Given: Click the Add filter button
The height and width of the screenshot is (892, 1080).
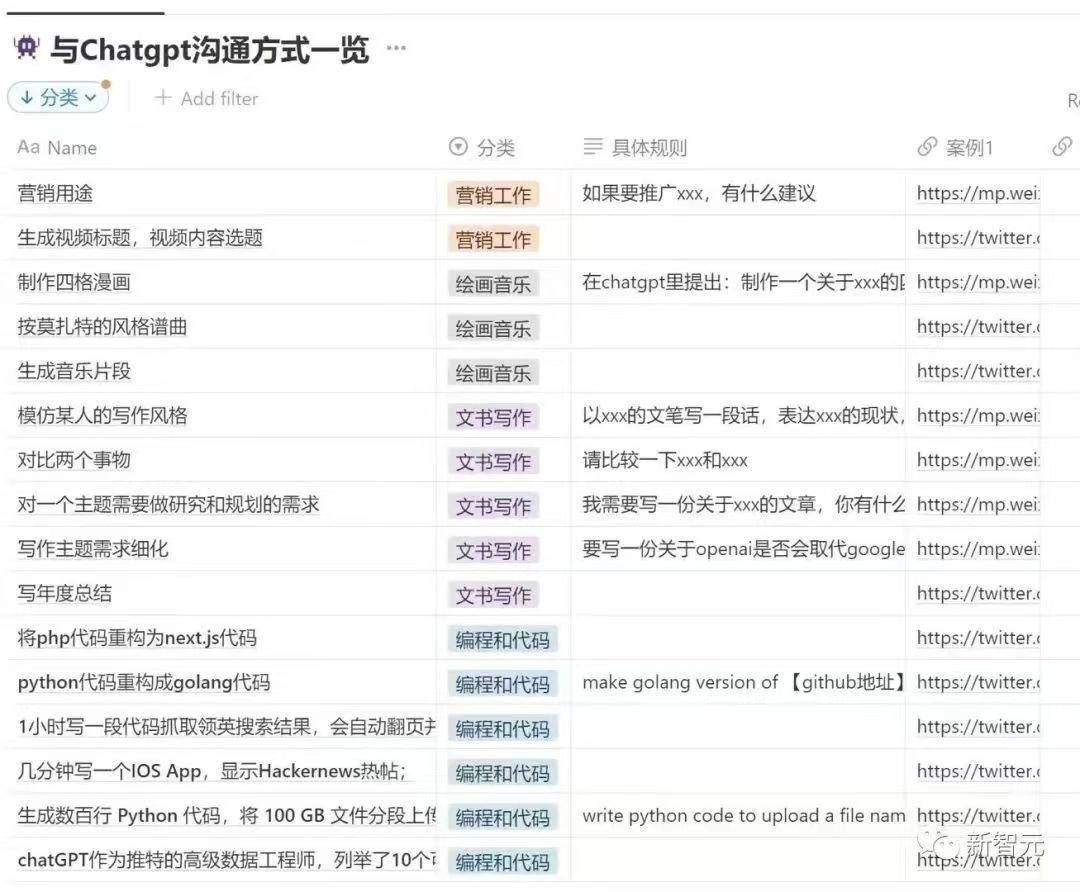Looking at the screenshot, I should tap(207, 98).
